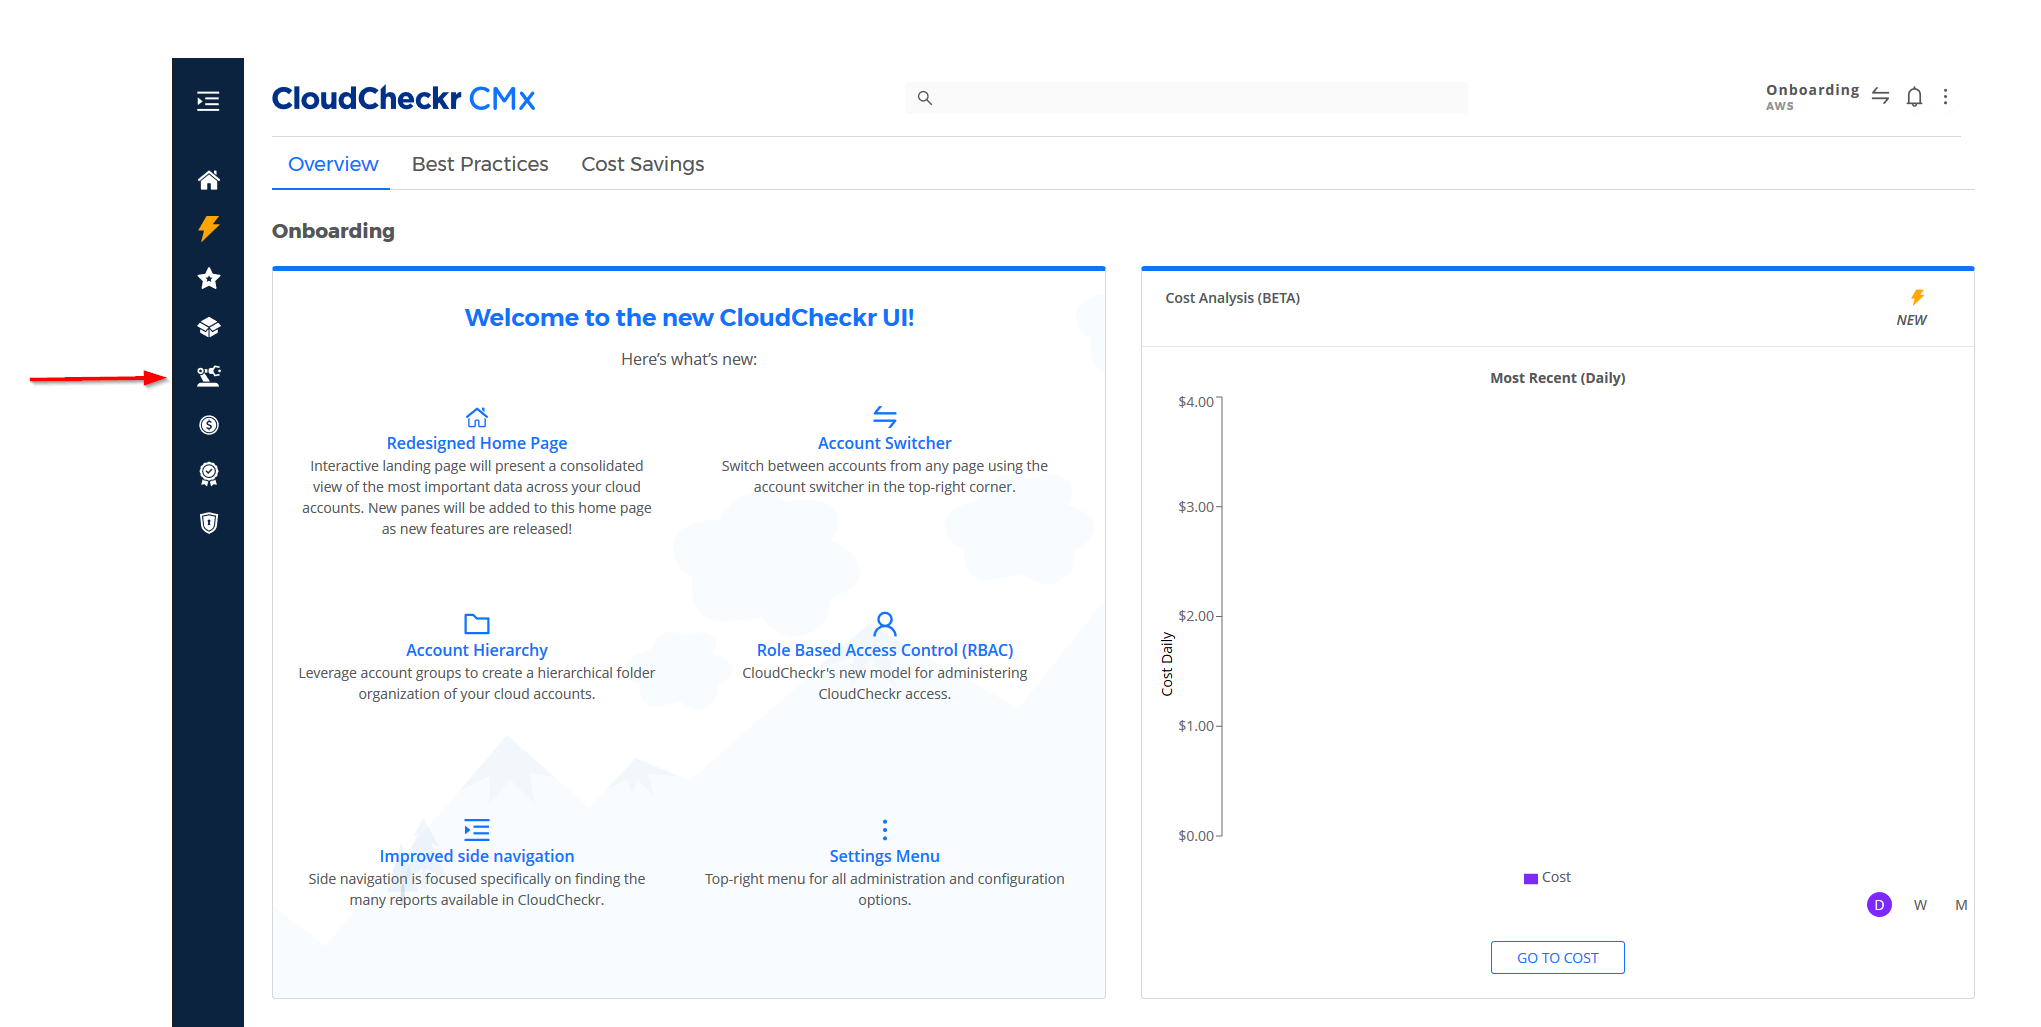Open the Home icon in sidebar
The image size is (2041, 1027).
click(208, 180)
